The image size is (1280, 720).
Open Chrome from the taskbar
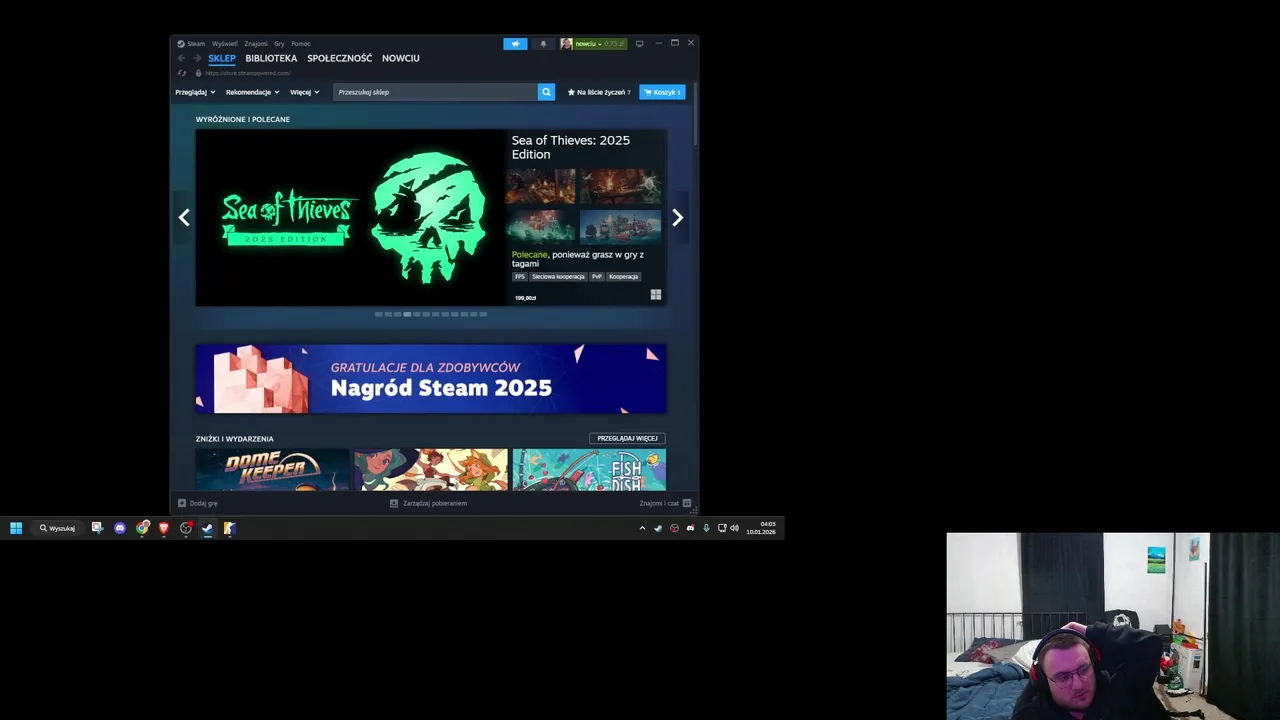tap(142, 528)
